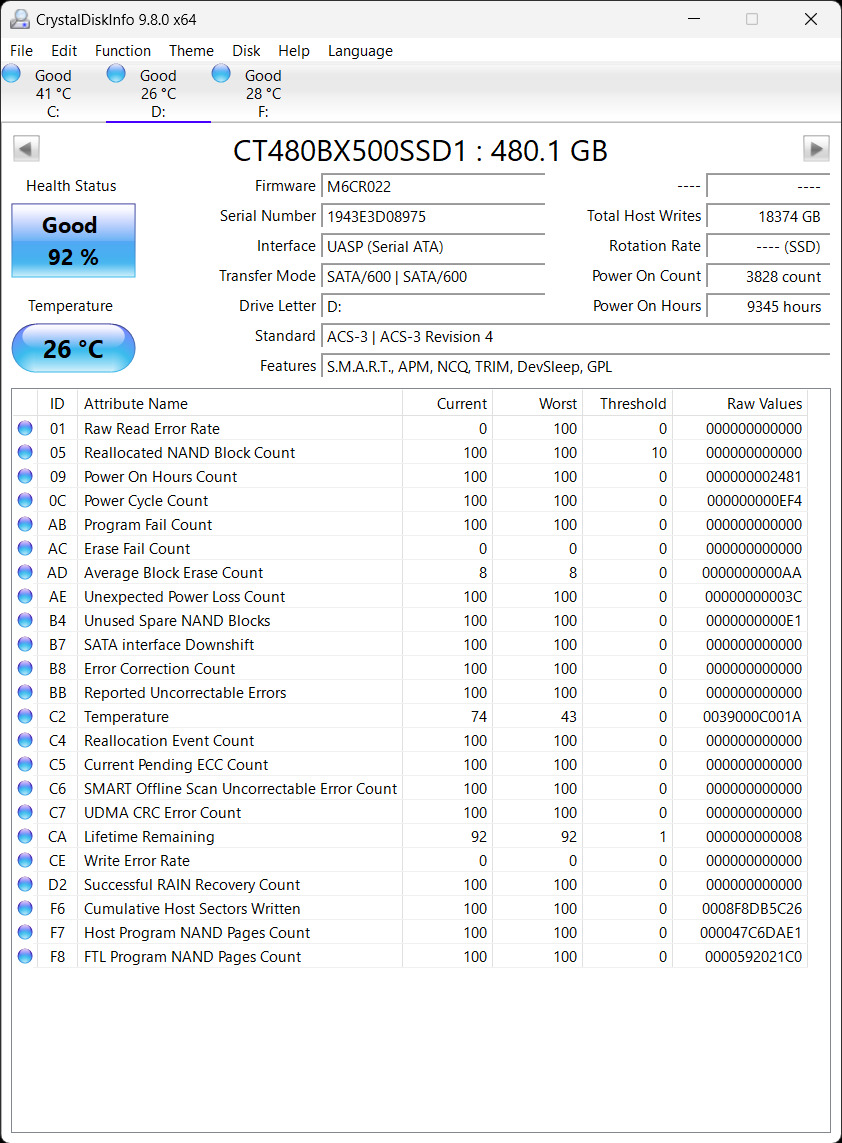
Task: Click raw value 0039000C001A
Action: (752, 717)
